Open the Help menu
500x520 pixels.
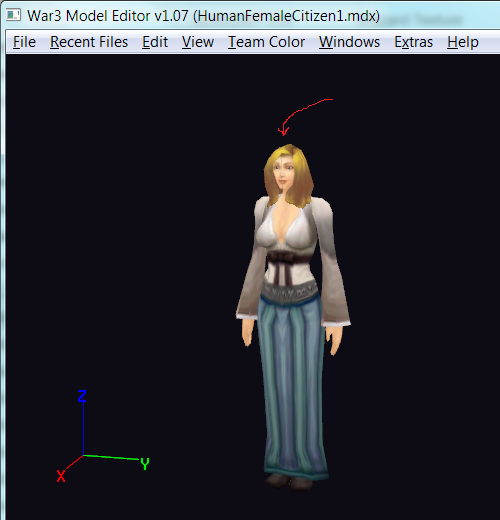click(463, 42)
